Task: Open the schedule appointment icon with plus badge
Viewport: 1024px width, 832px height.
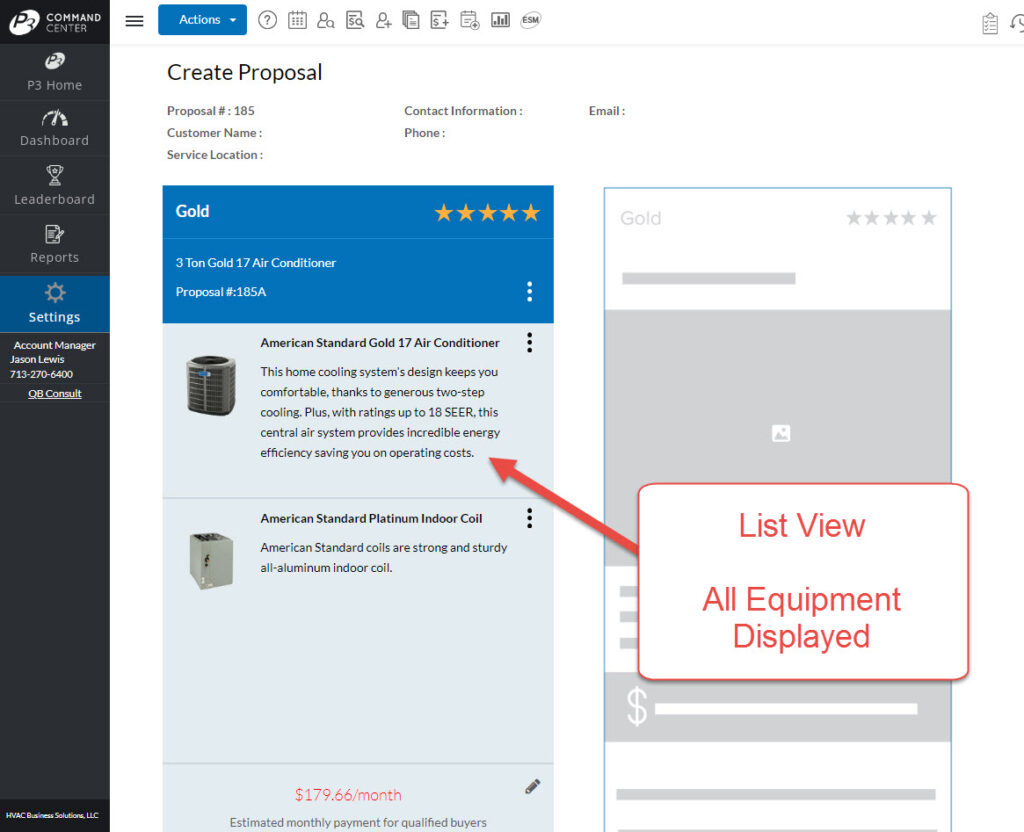Action: pyautogui.click(x=468, y=19)
